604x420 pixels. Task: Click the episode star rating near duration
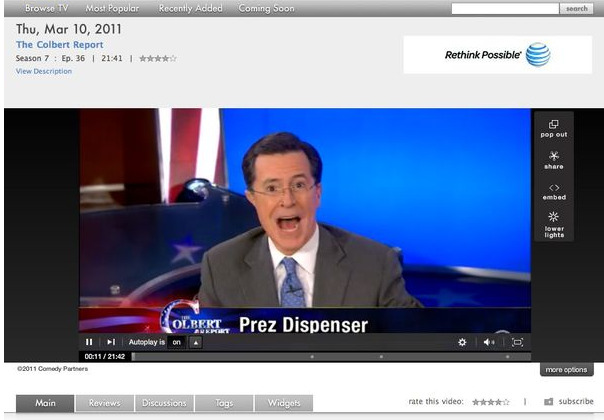pos(158,59)
